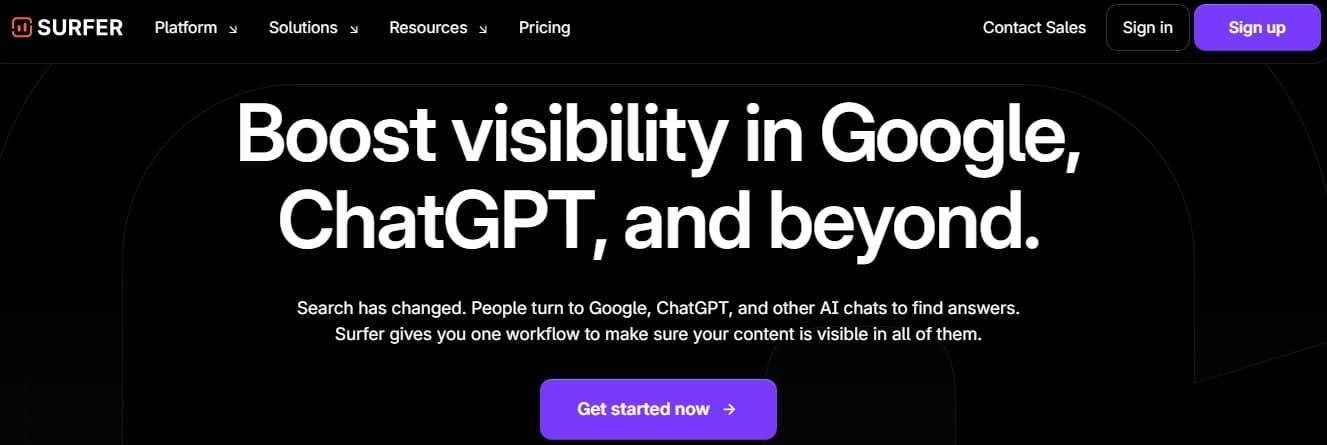
Task: Select the Contact Sales link
Action: click(1034, 28)
